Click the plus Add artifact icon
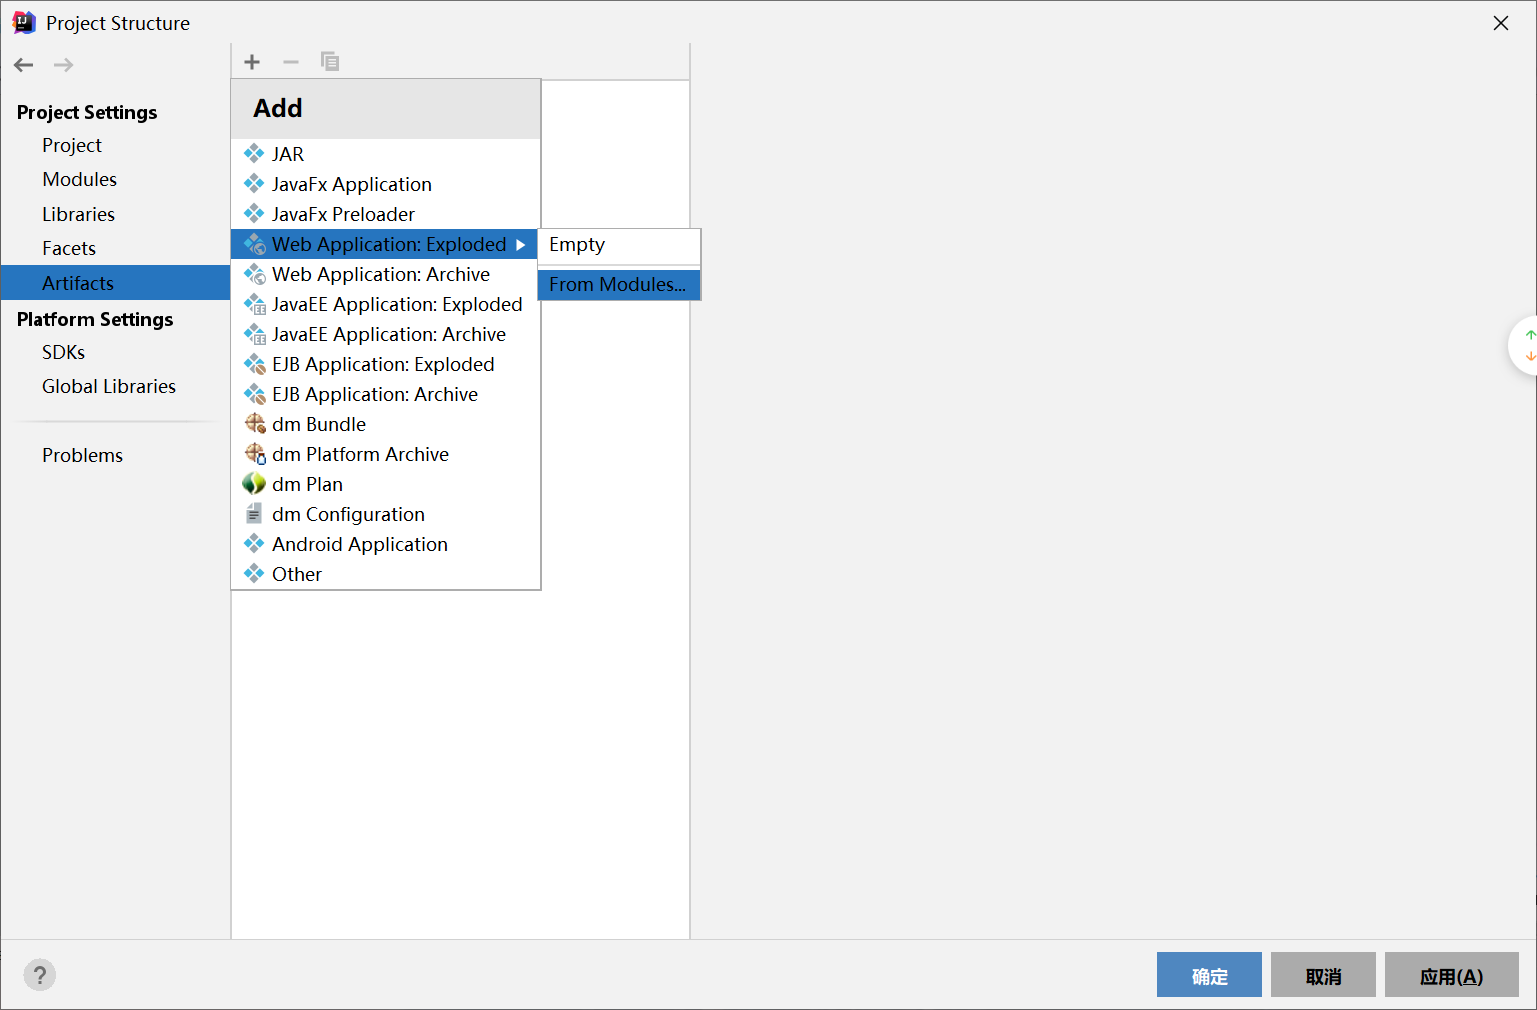This screenshot has width=1537, height=1010. (x=252, y=62)
